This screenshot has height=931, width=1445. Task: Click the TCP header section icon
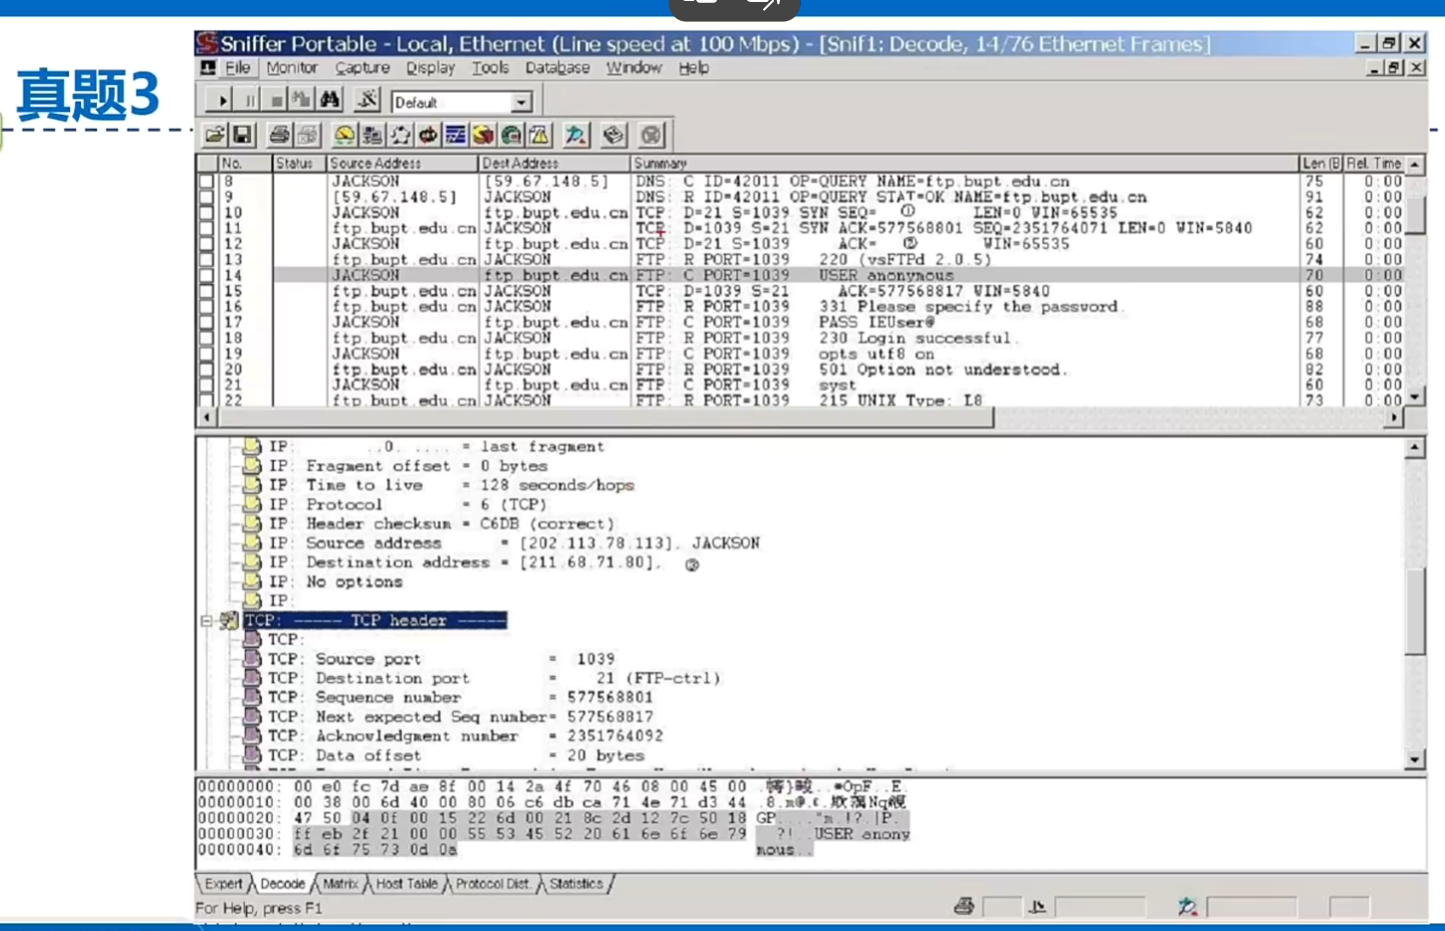pos(229,620)
